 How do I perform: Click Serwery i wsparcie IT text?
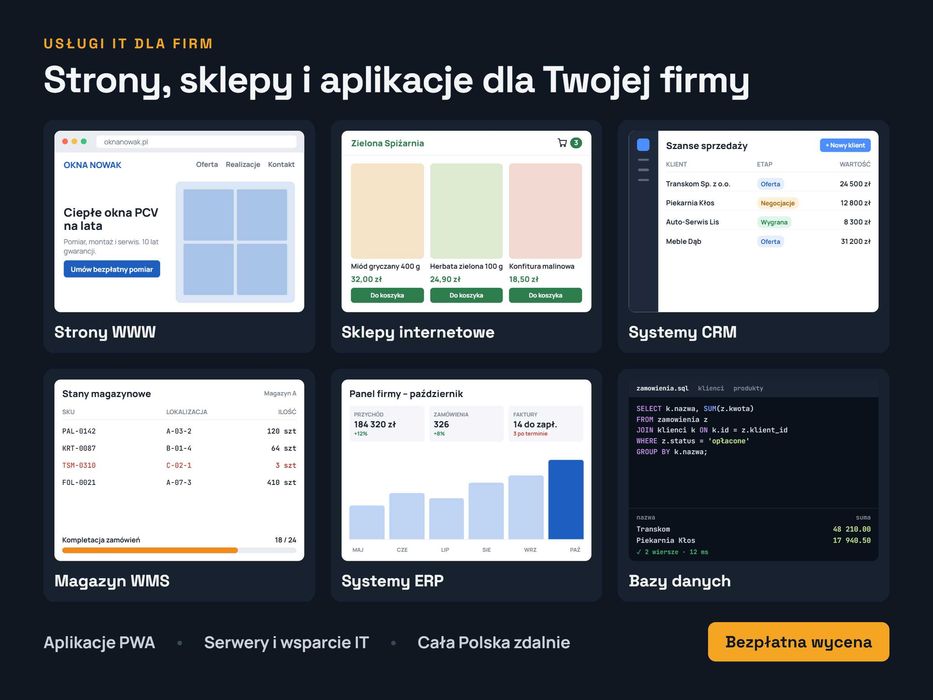point(286,642)
